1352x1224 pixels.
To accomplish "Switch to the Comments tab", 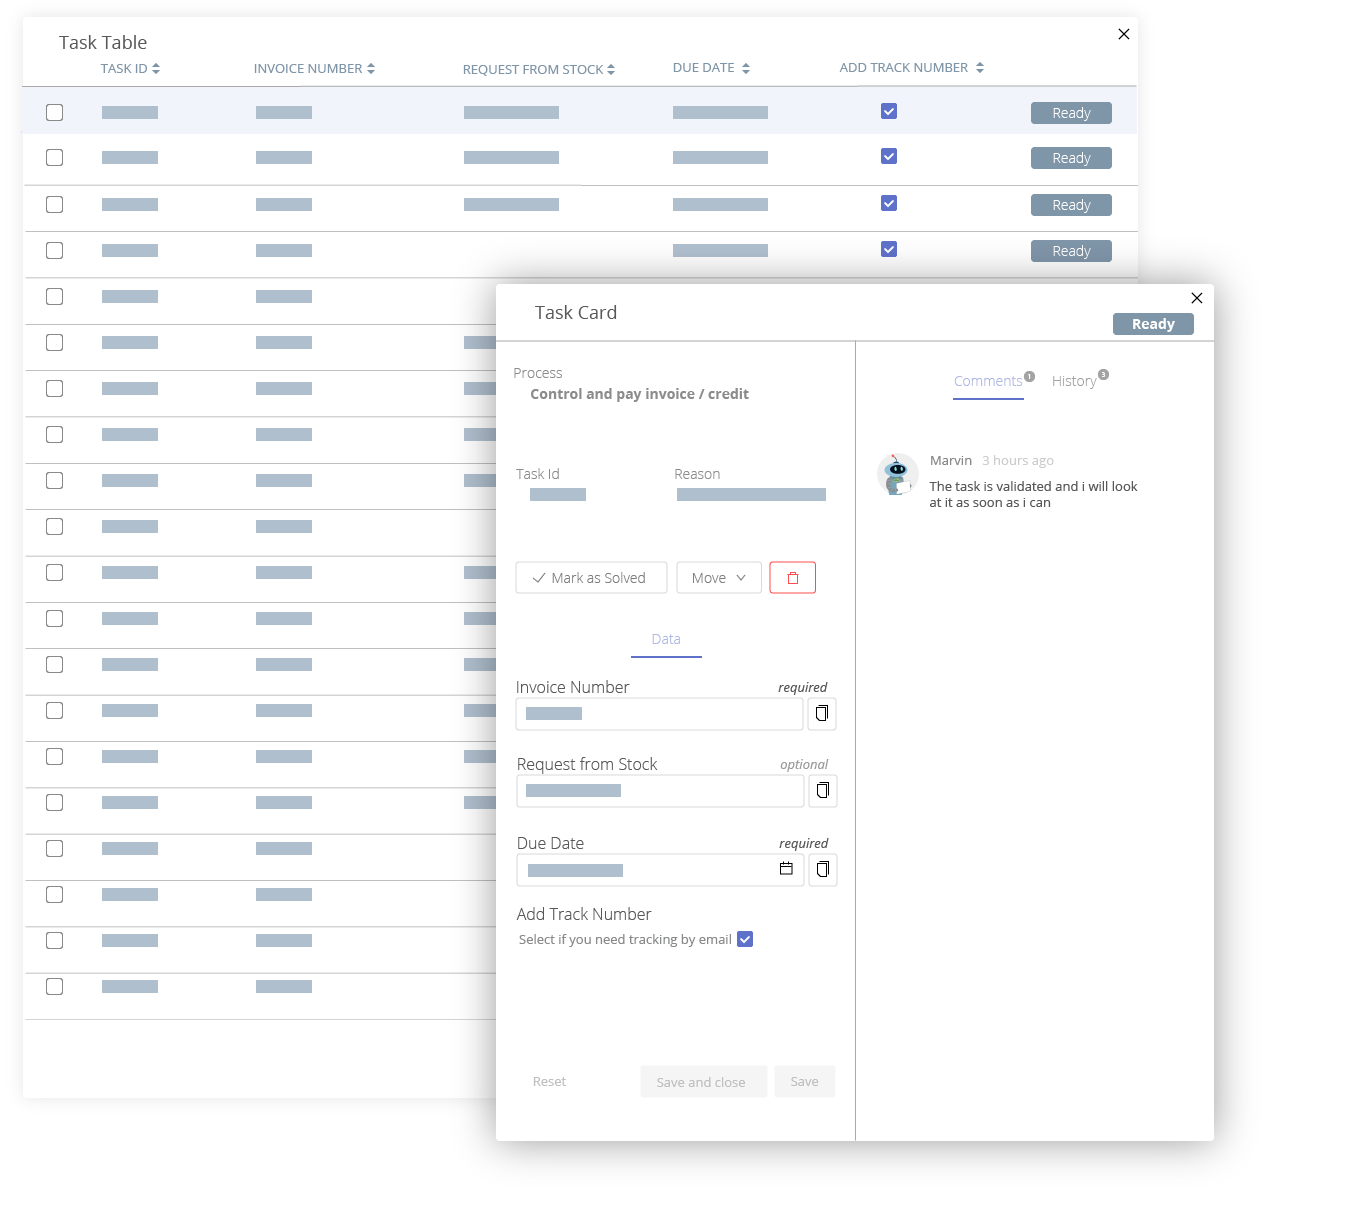I will pyautogui.click(x=988, y=381).
